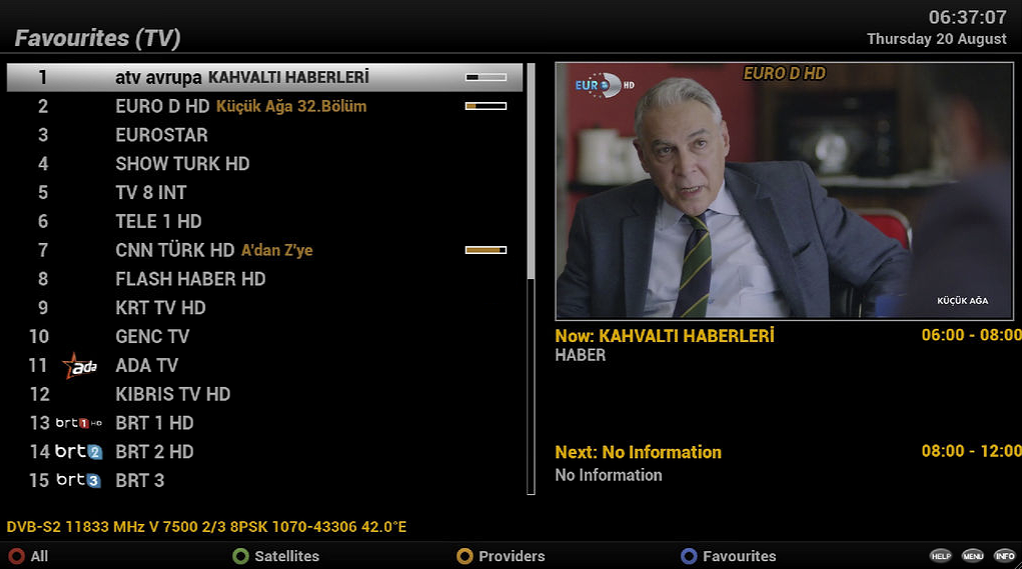Select channel 6 TELE 1 HD
The image size is (1022, 569).
(265, 222)
